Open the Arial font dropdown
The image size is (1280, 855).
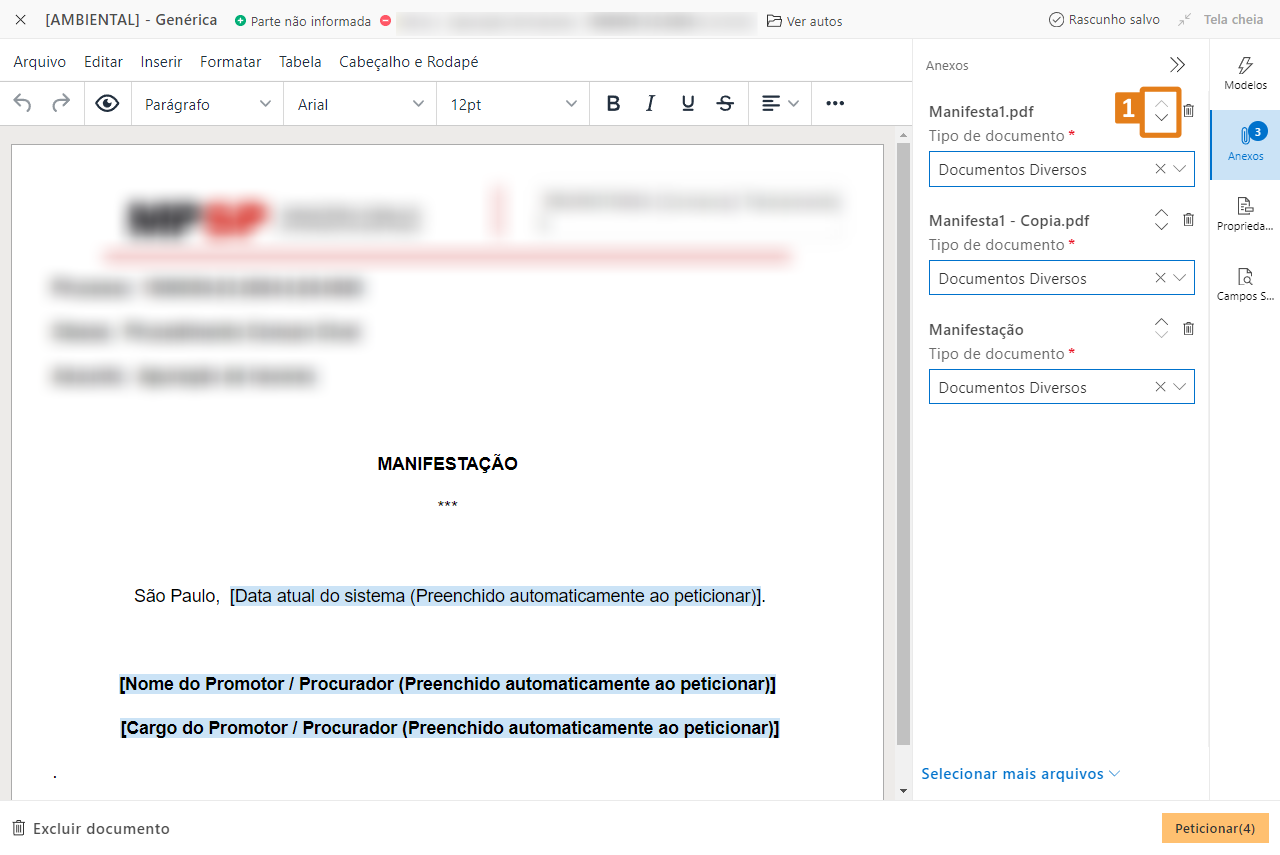[360, 104]
